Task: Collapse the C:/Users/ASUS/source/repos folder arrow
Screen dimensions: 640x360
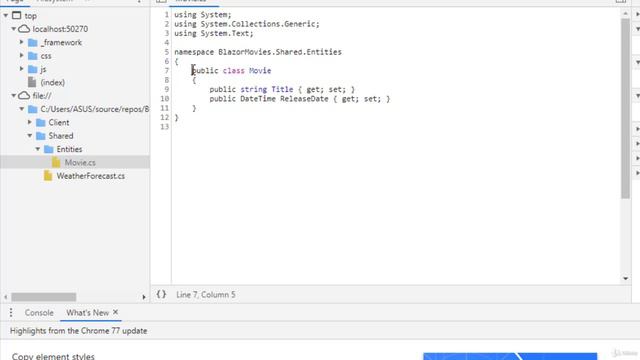Action: [x=22, y=109]
